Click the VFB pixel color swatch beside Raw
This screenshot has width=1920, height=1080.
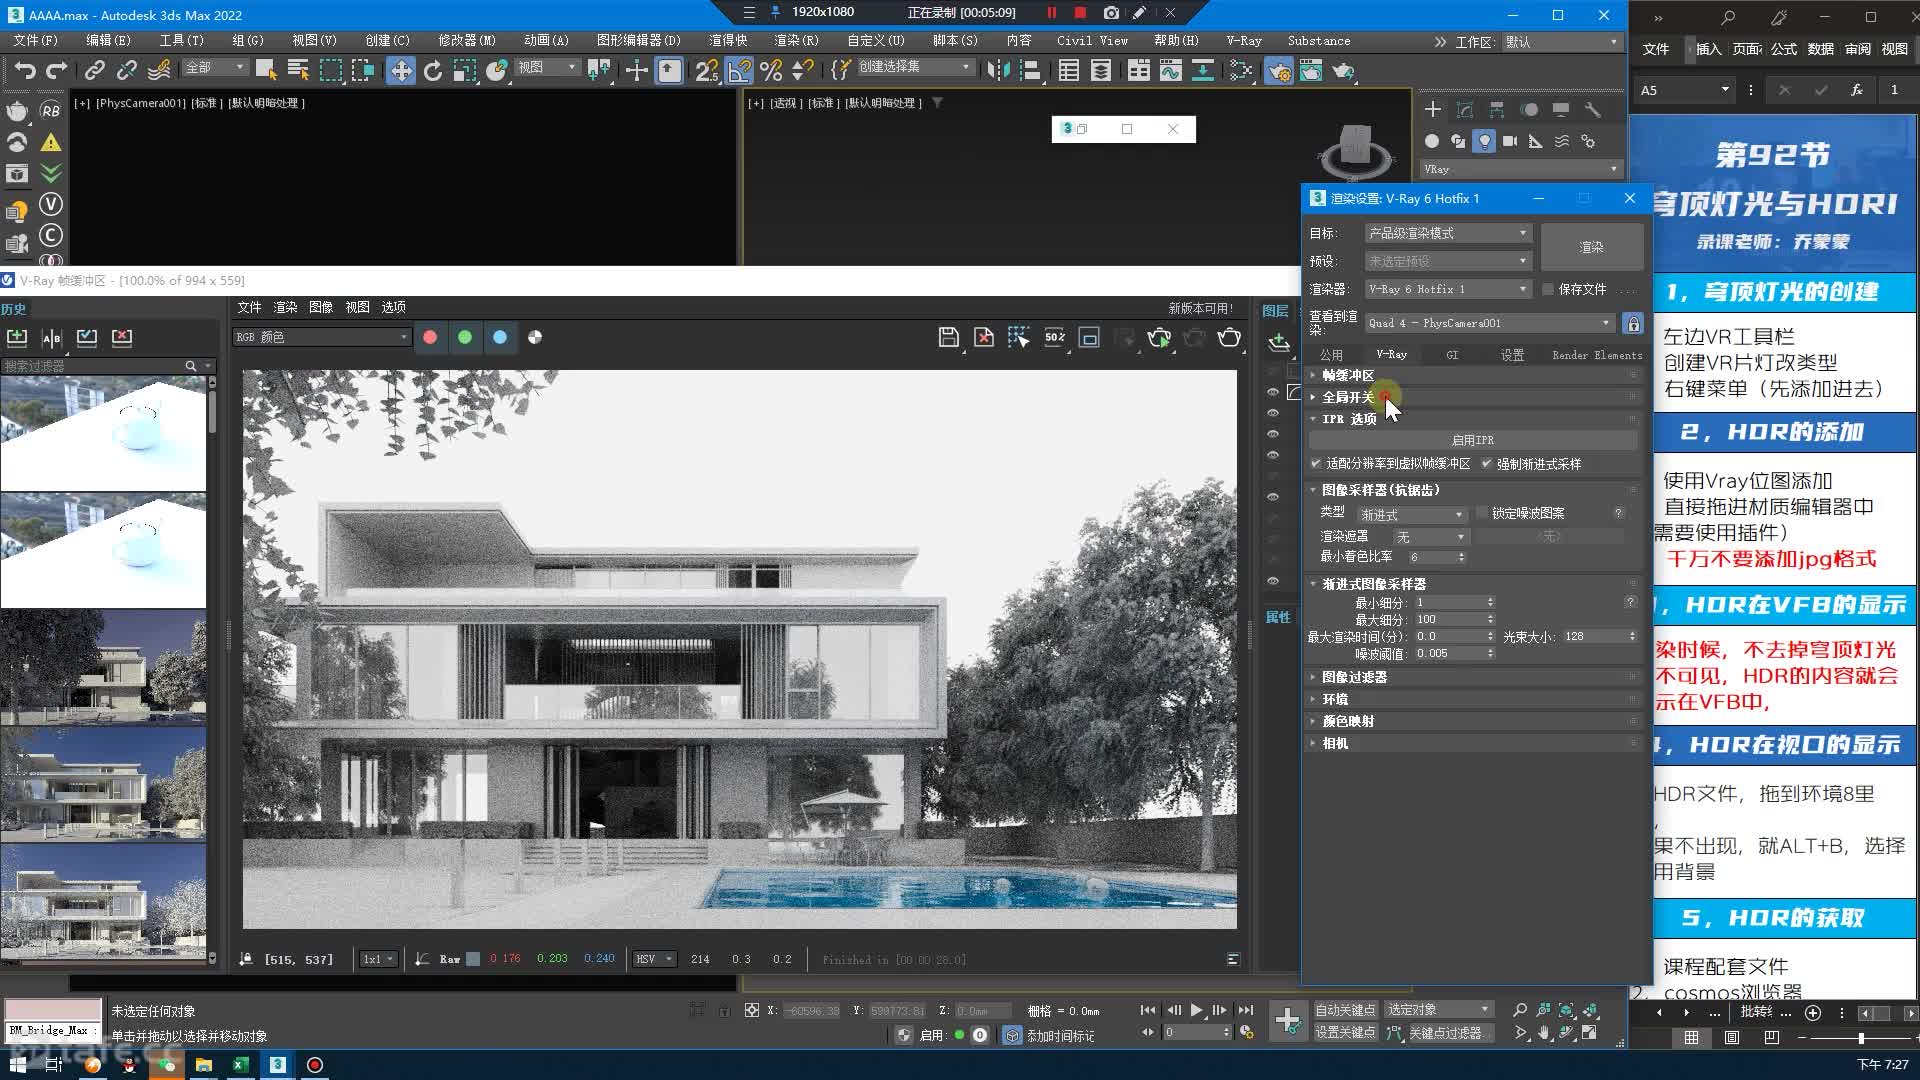pos(473,959)
